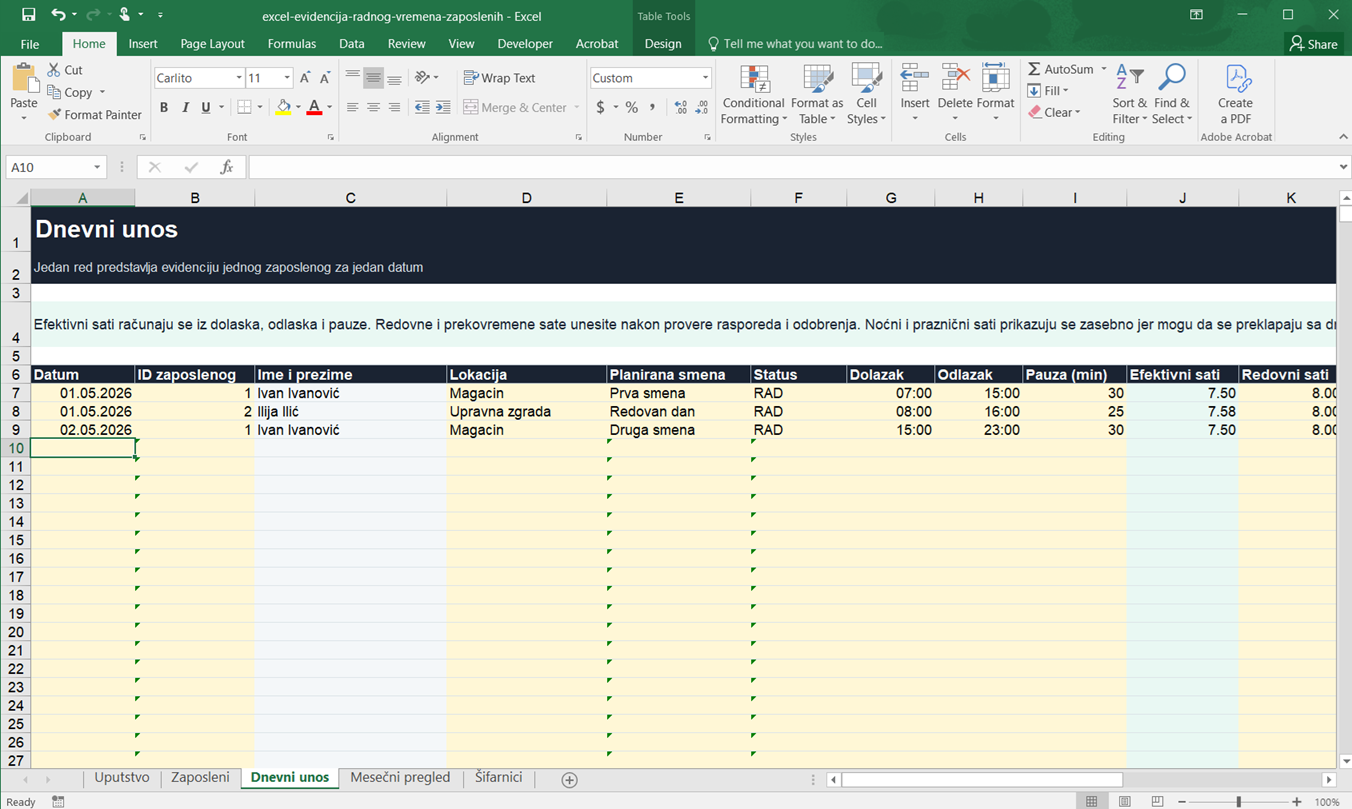Click the Paste clipboard icon

[x=24, y=78]
